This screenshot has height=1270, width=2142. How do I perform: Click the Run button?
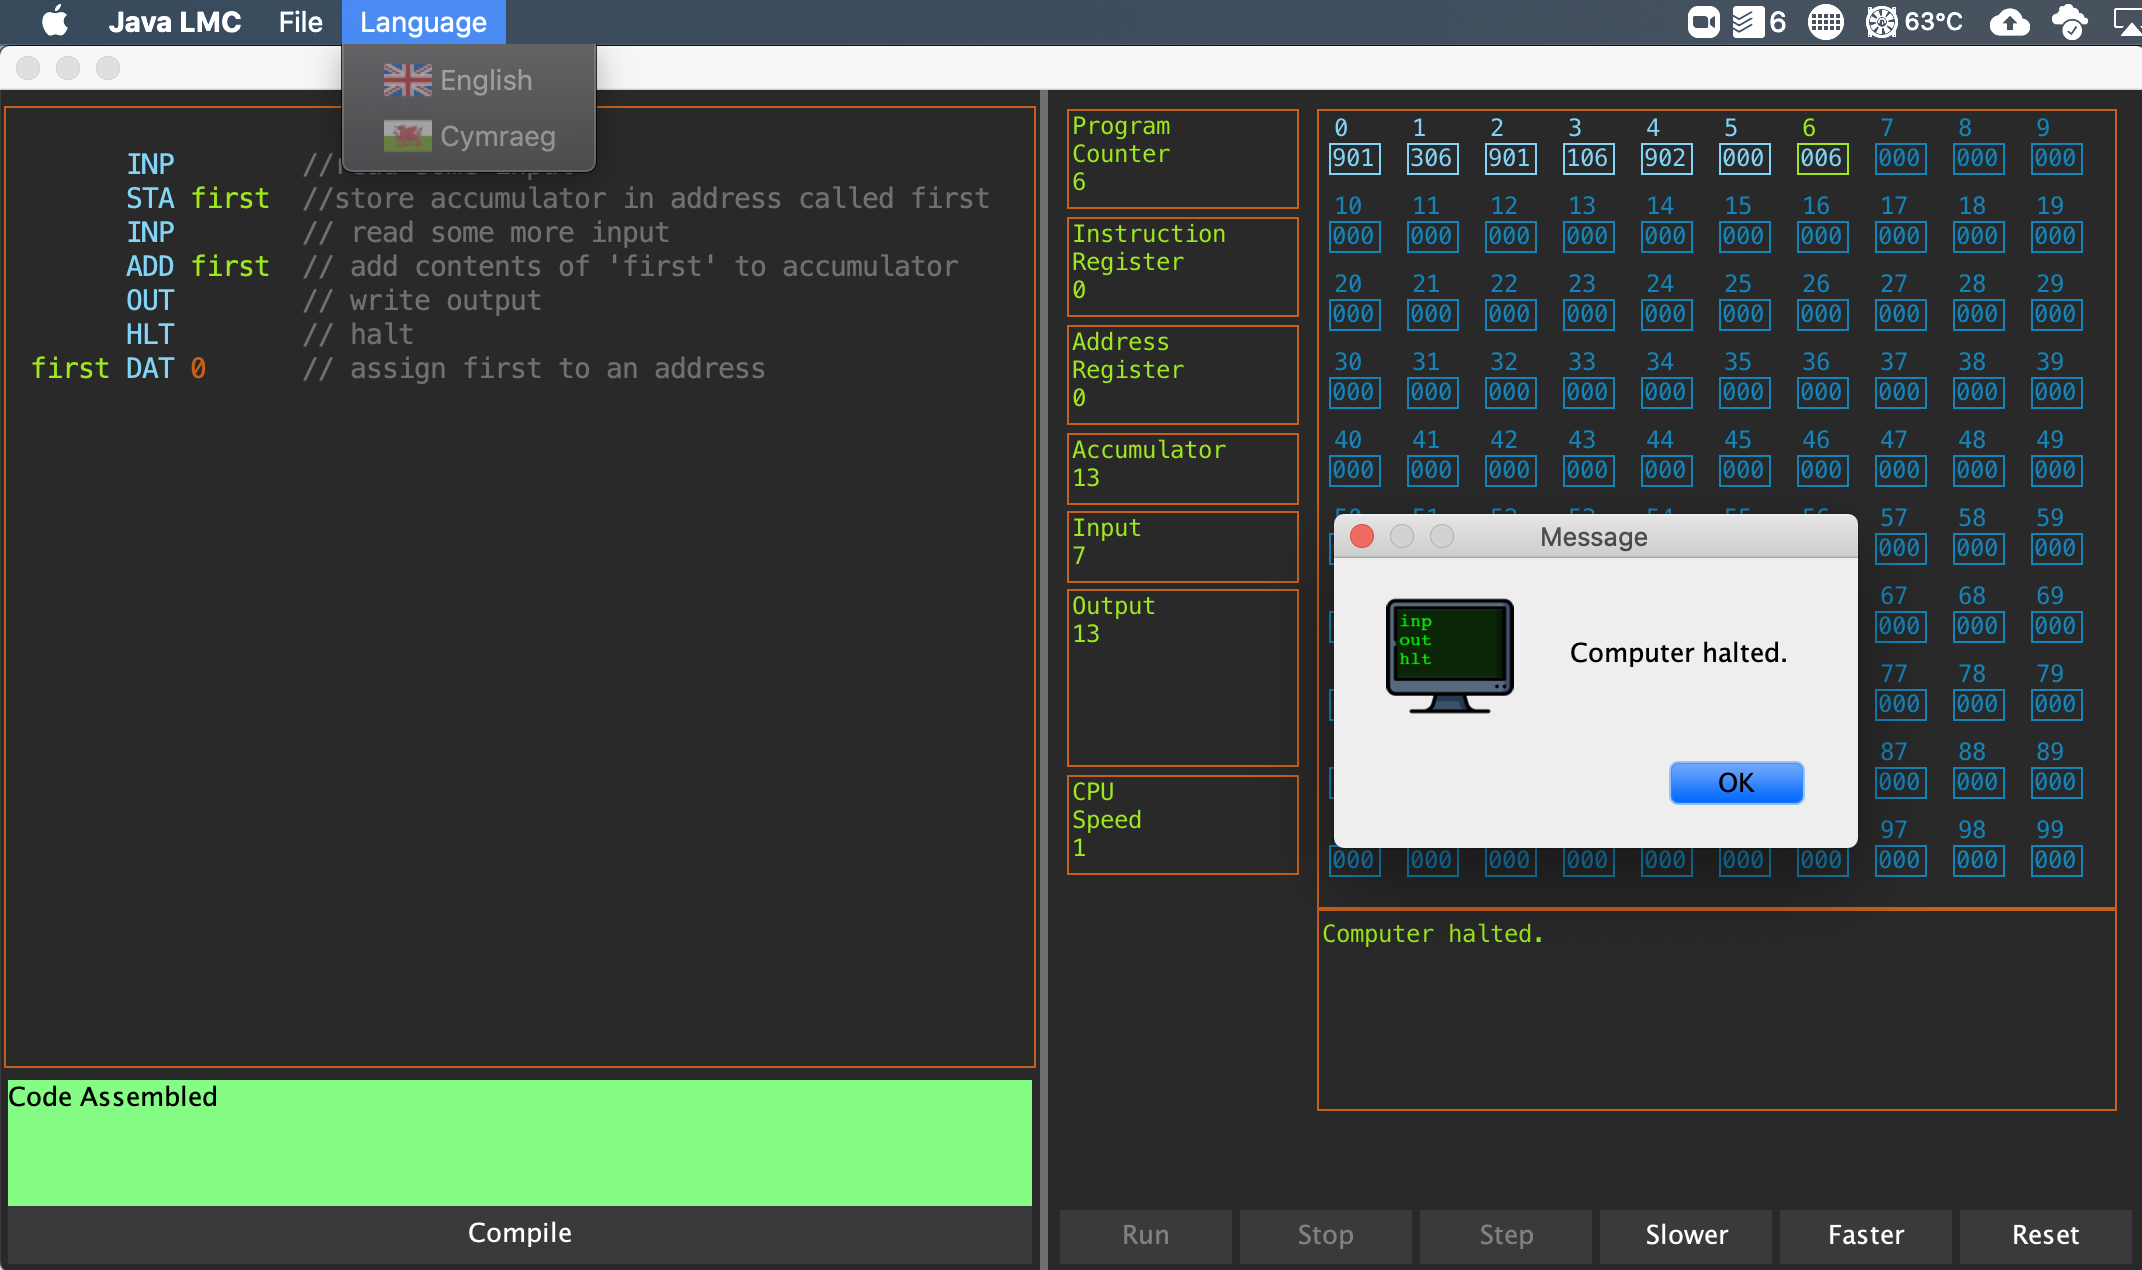(1146, 1235)
